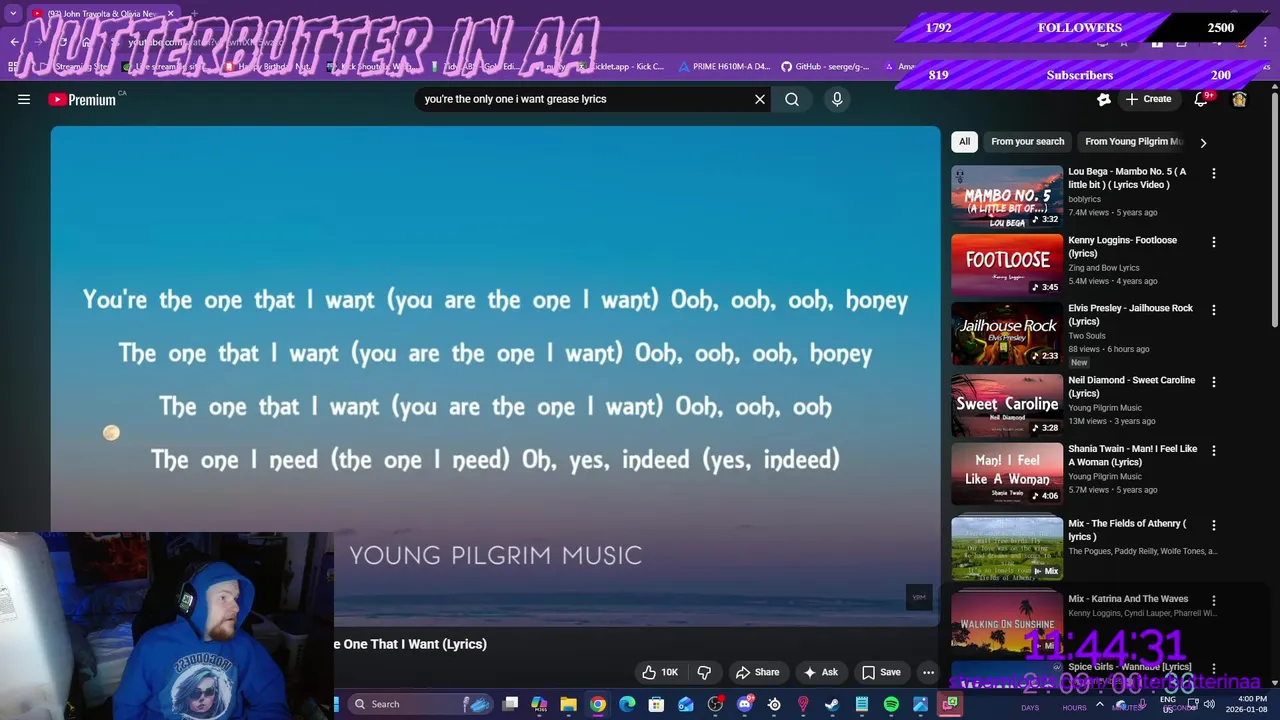Open options for Fields of Athenry mix

point(1214,525)
